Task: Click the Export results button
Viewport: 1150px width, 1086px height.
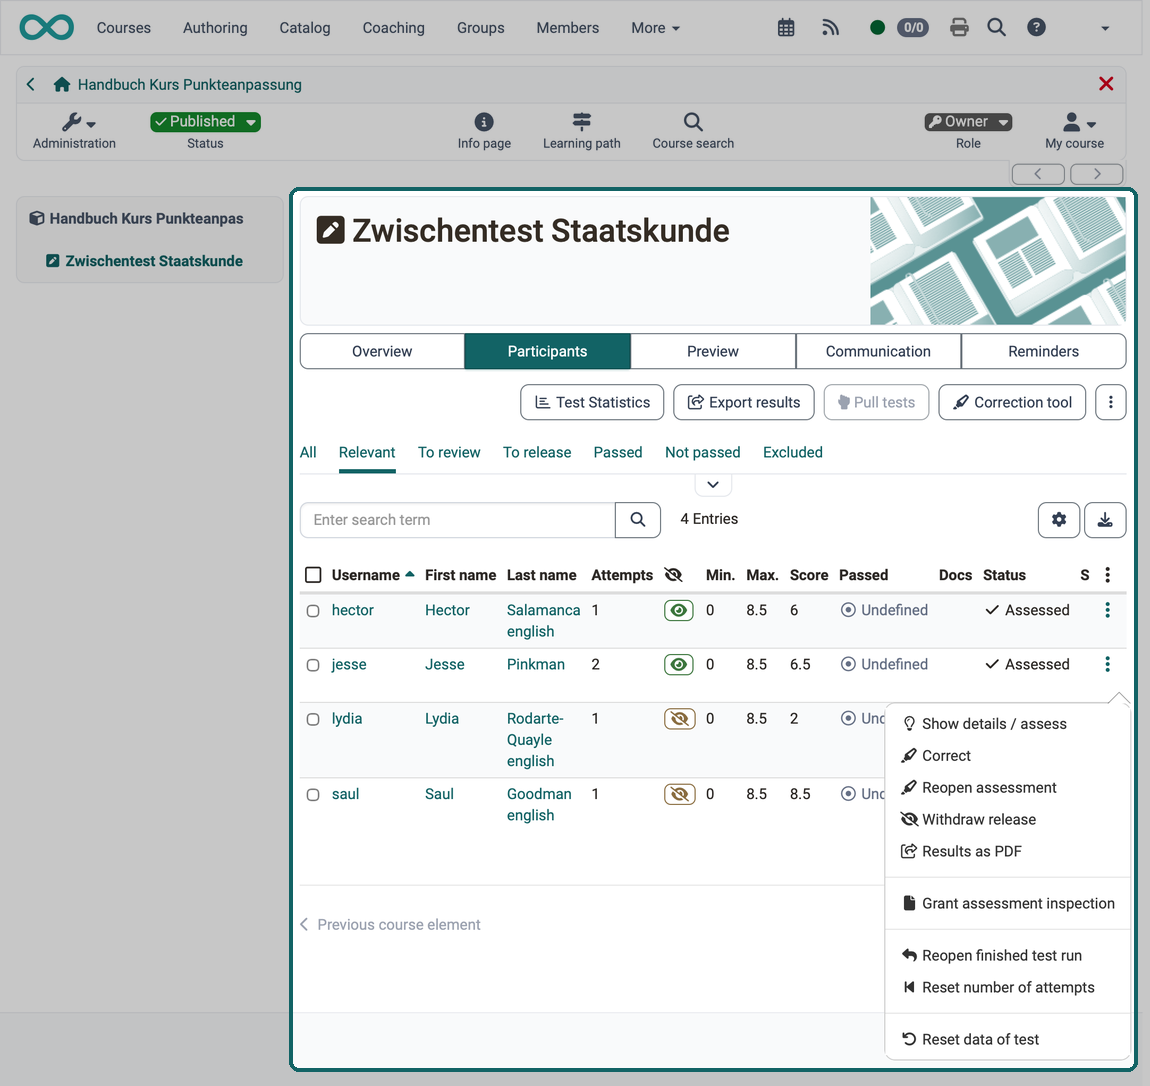Action: tap(744, 403)
